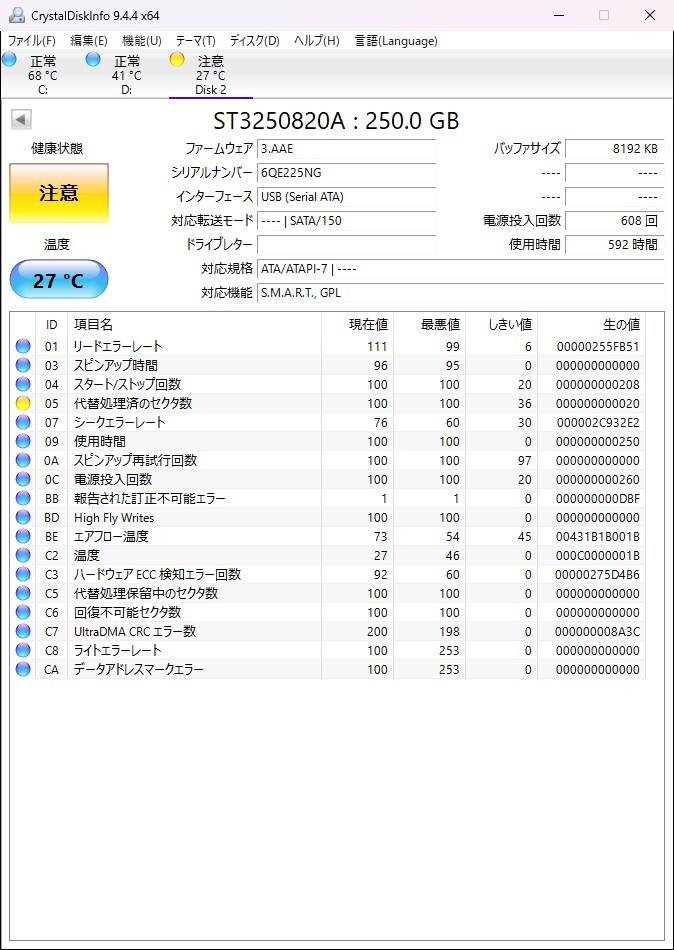Viewport: 674px width, 950px height.
Task: Click the previous disk arrow button
Action: pos(21,120)
